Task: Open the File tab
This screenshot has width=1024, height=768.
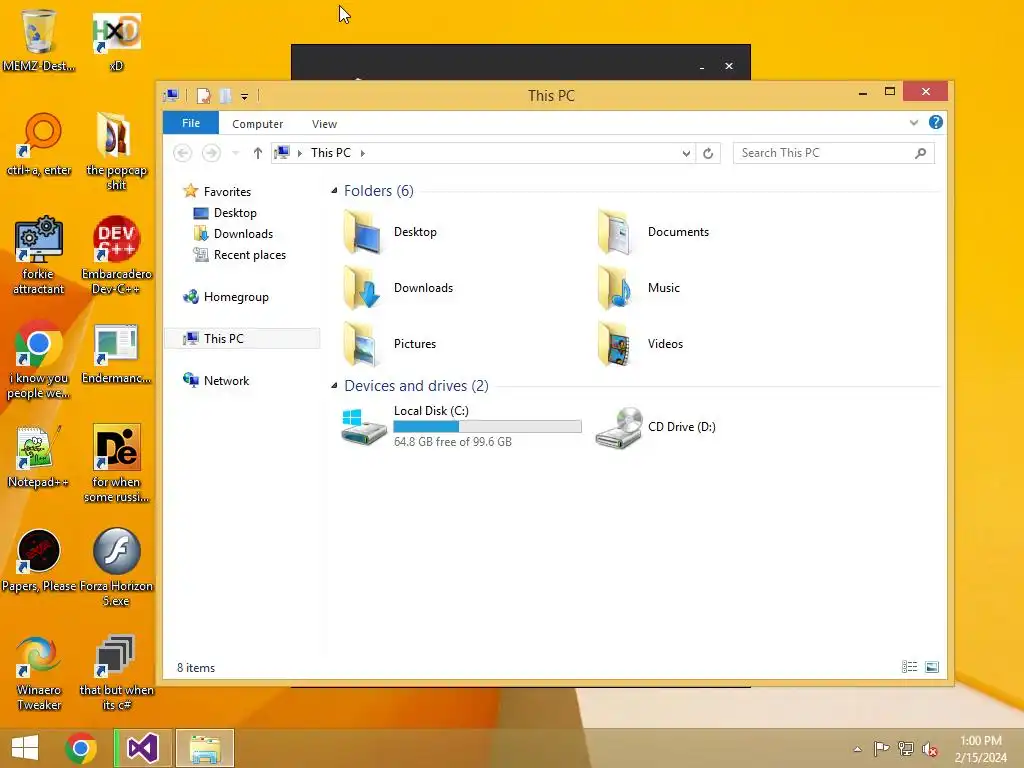Action: (191, 123)
